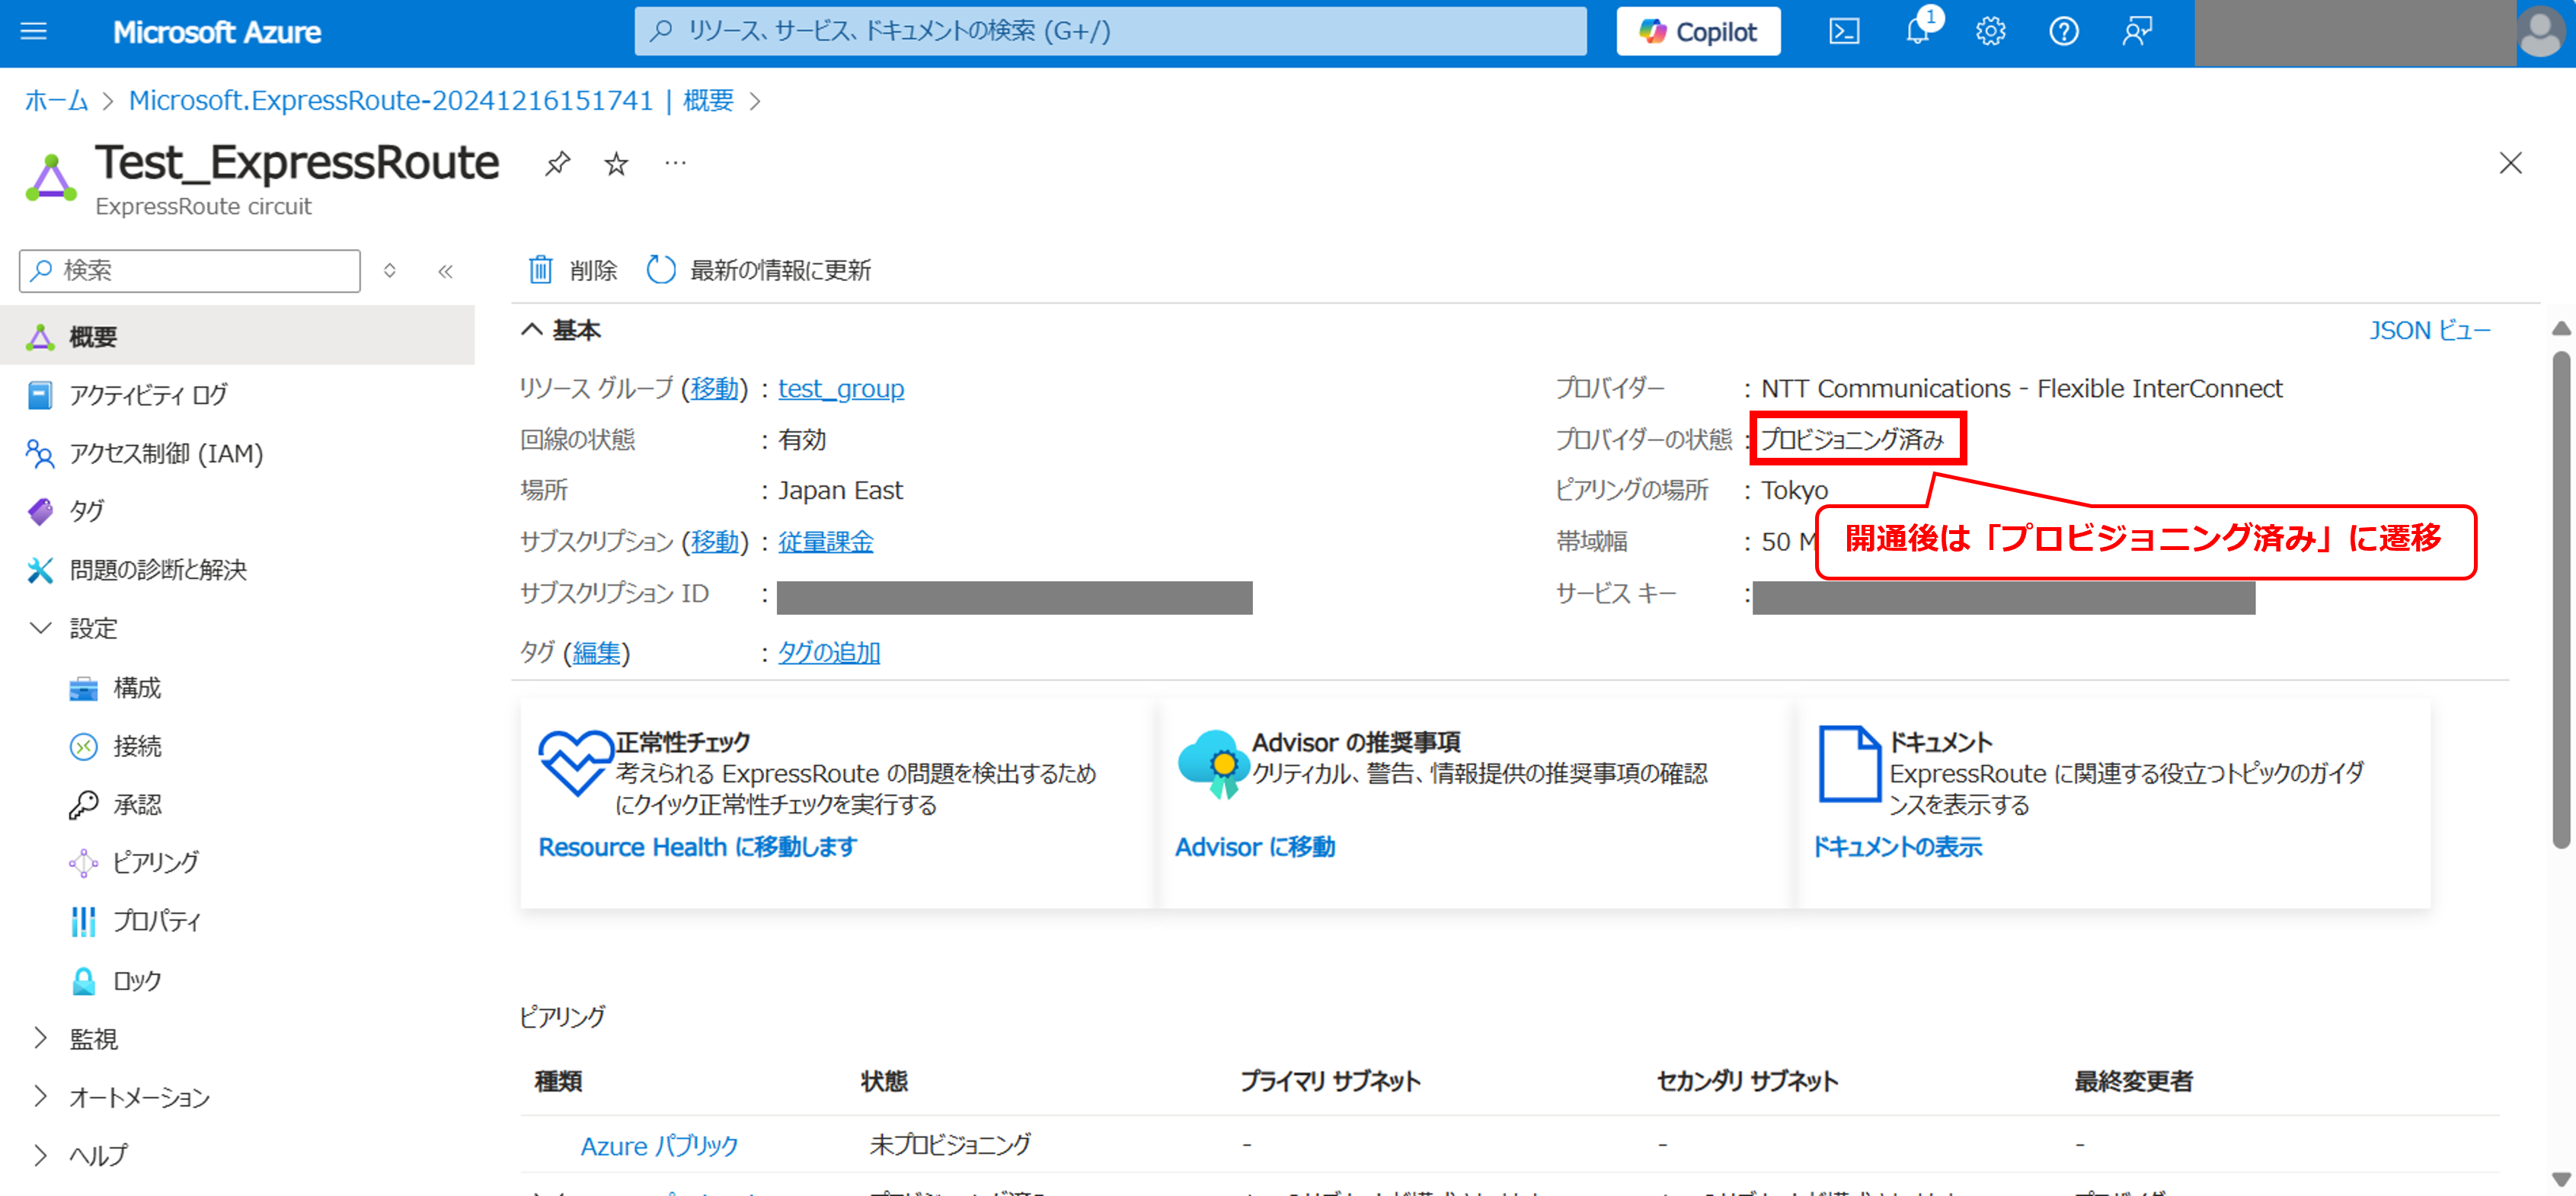Click Advisor に移動 link
2576x1196 pixels.
tap(1254, 847)
